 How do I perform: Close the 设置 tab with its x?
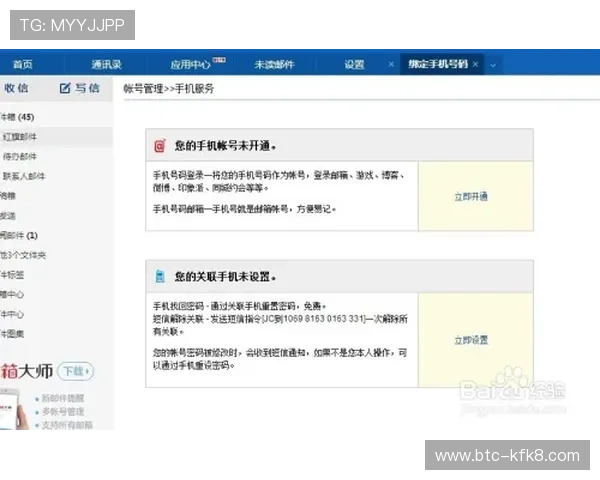[x=391, y=64]
